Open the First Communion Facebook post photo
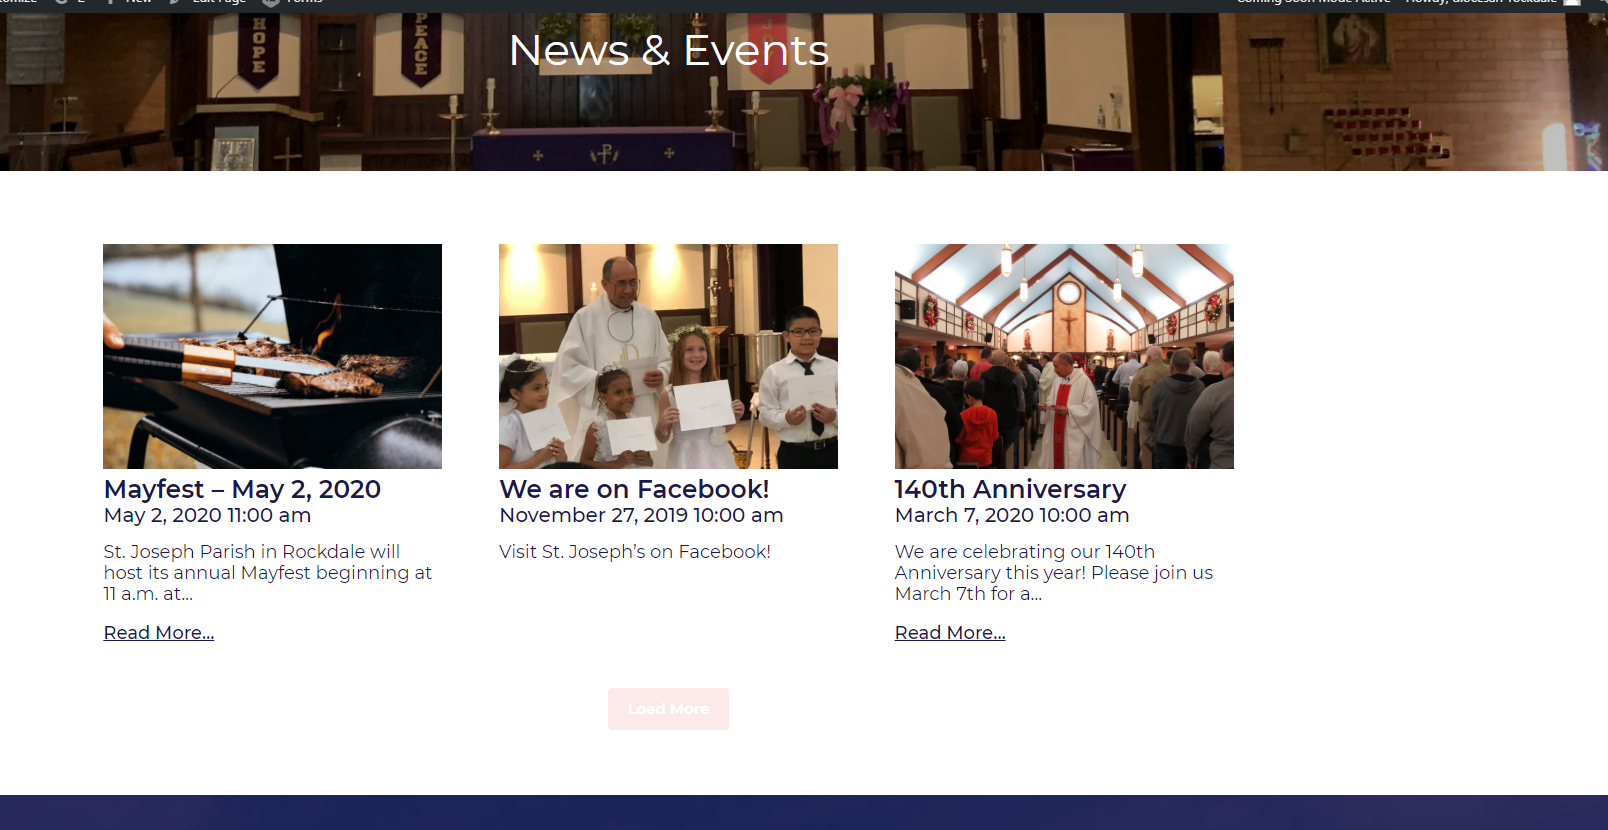This screenshot has height=830, width=1608. pos(668,356)
